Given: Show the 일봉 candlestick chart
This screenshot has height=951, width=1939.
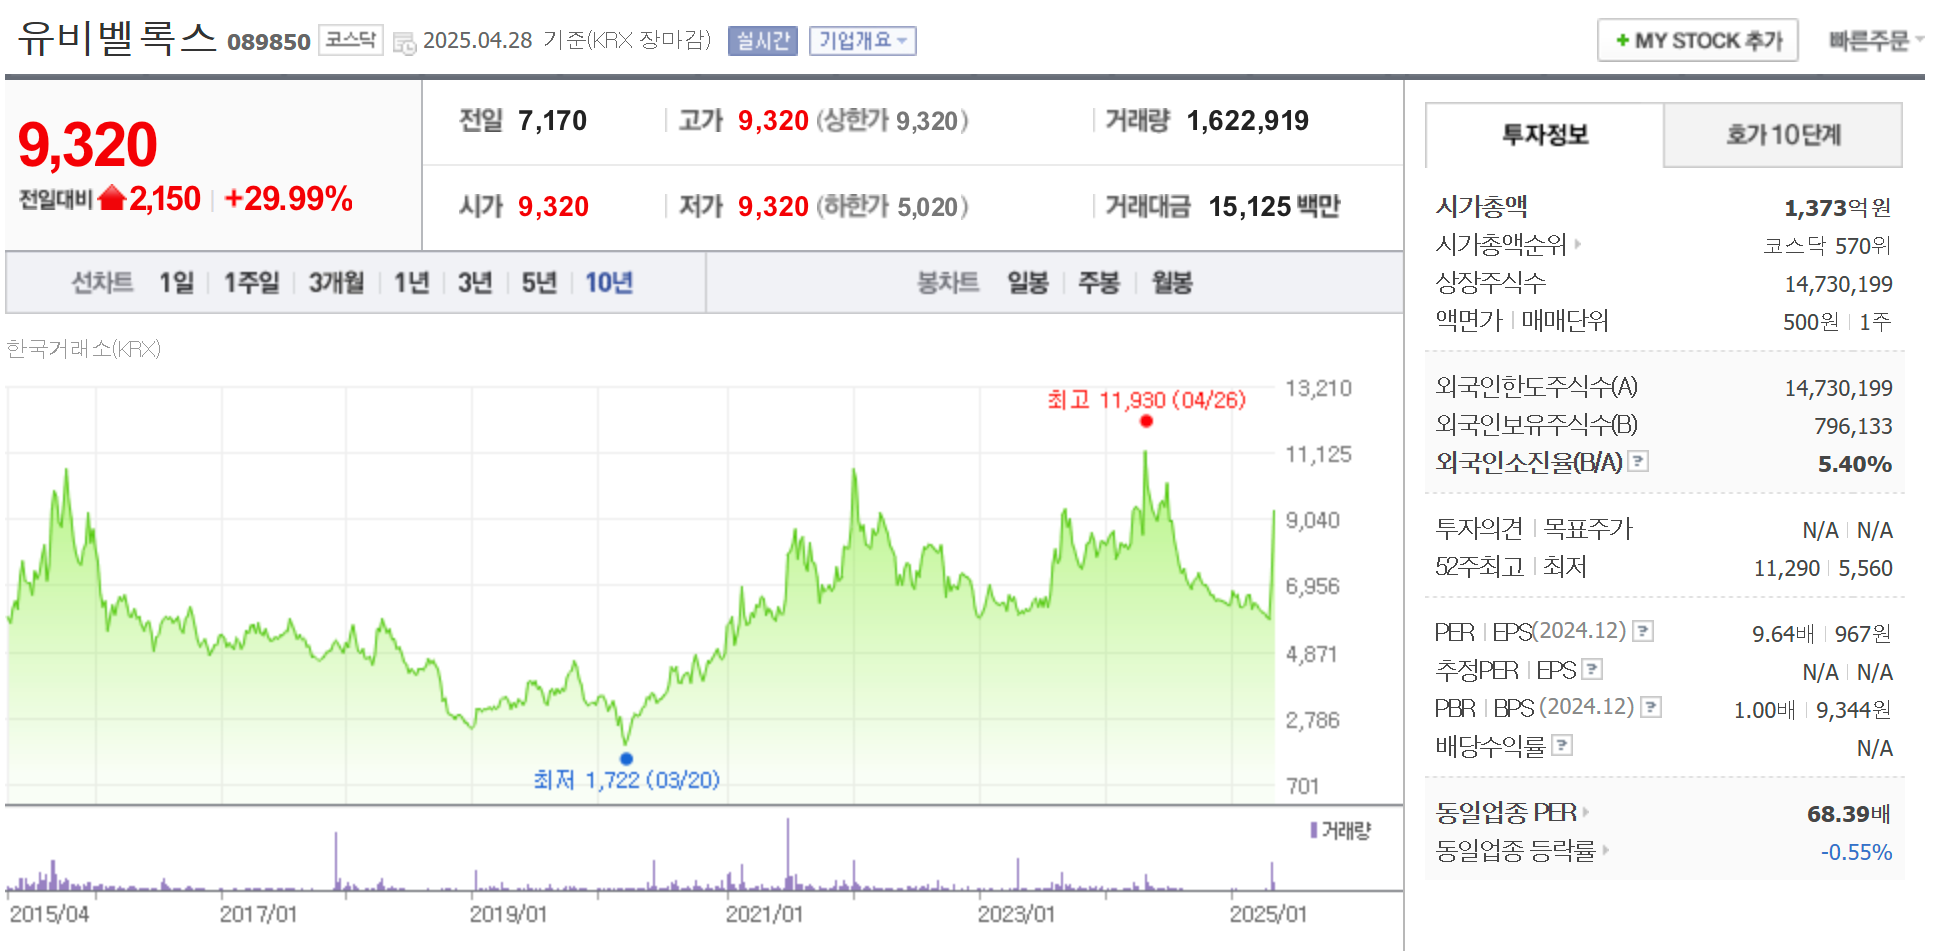Looking at the screenshot, I should tap(1028, 282).
